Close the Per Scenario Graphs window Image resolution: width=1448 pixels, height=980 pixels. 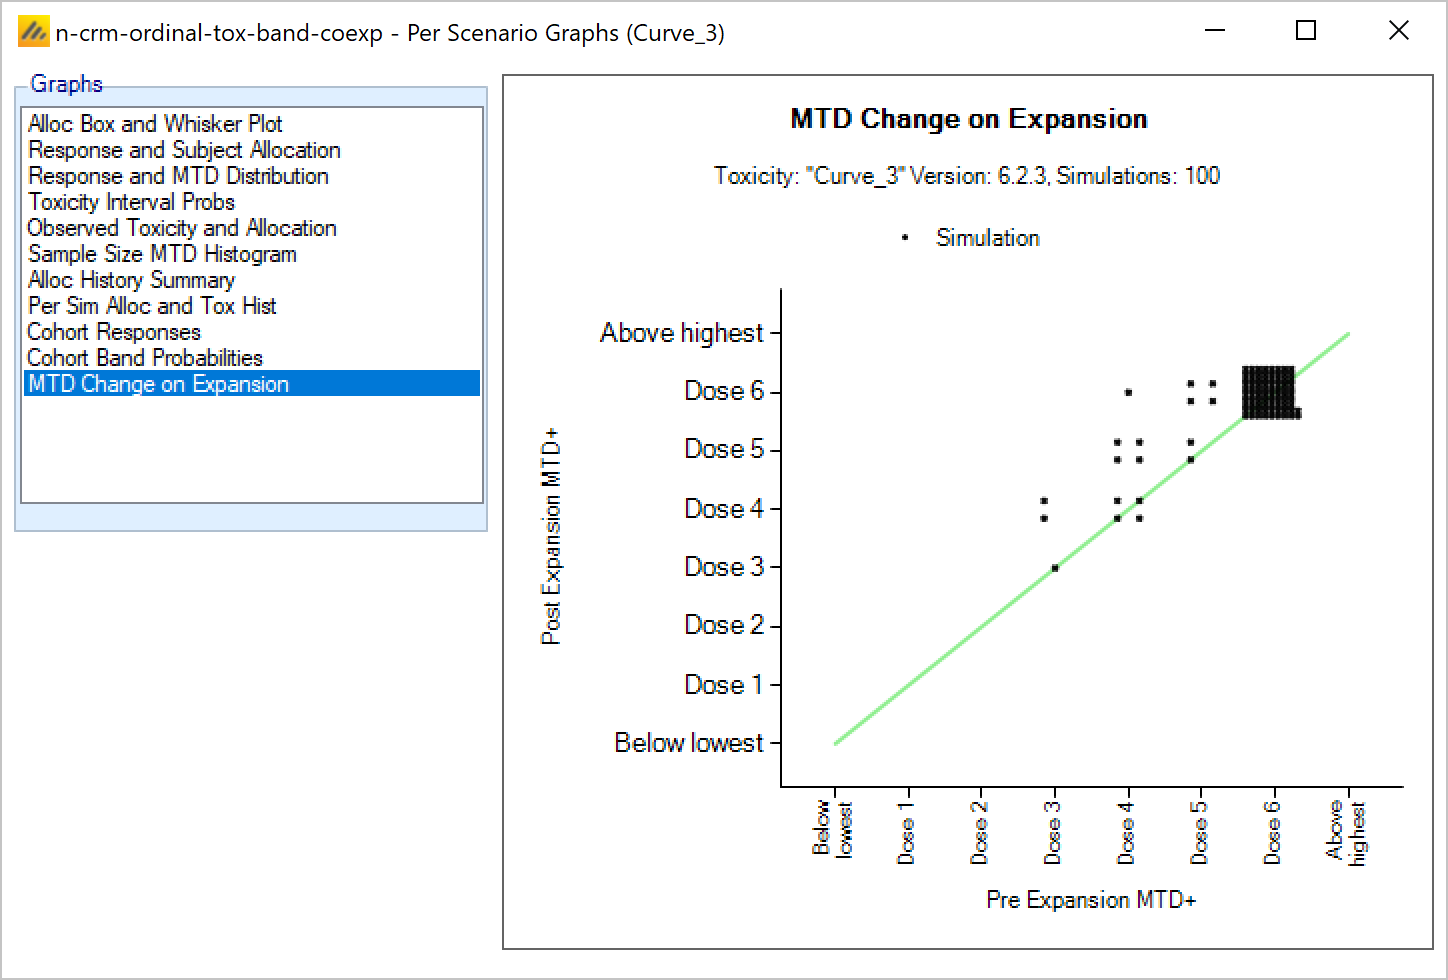click(1398, 31)
